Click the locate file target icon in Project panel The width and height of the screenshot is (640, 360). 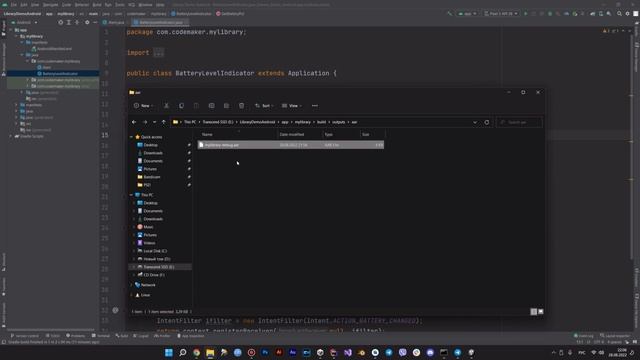[x=60, y=22]
